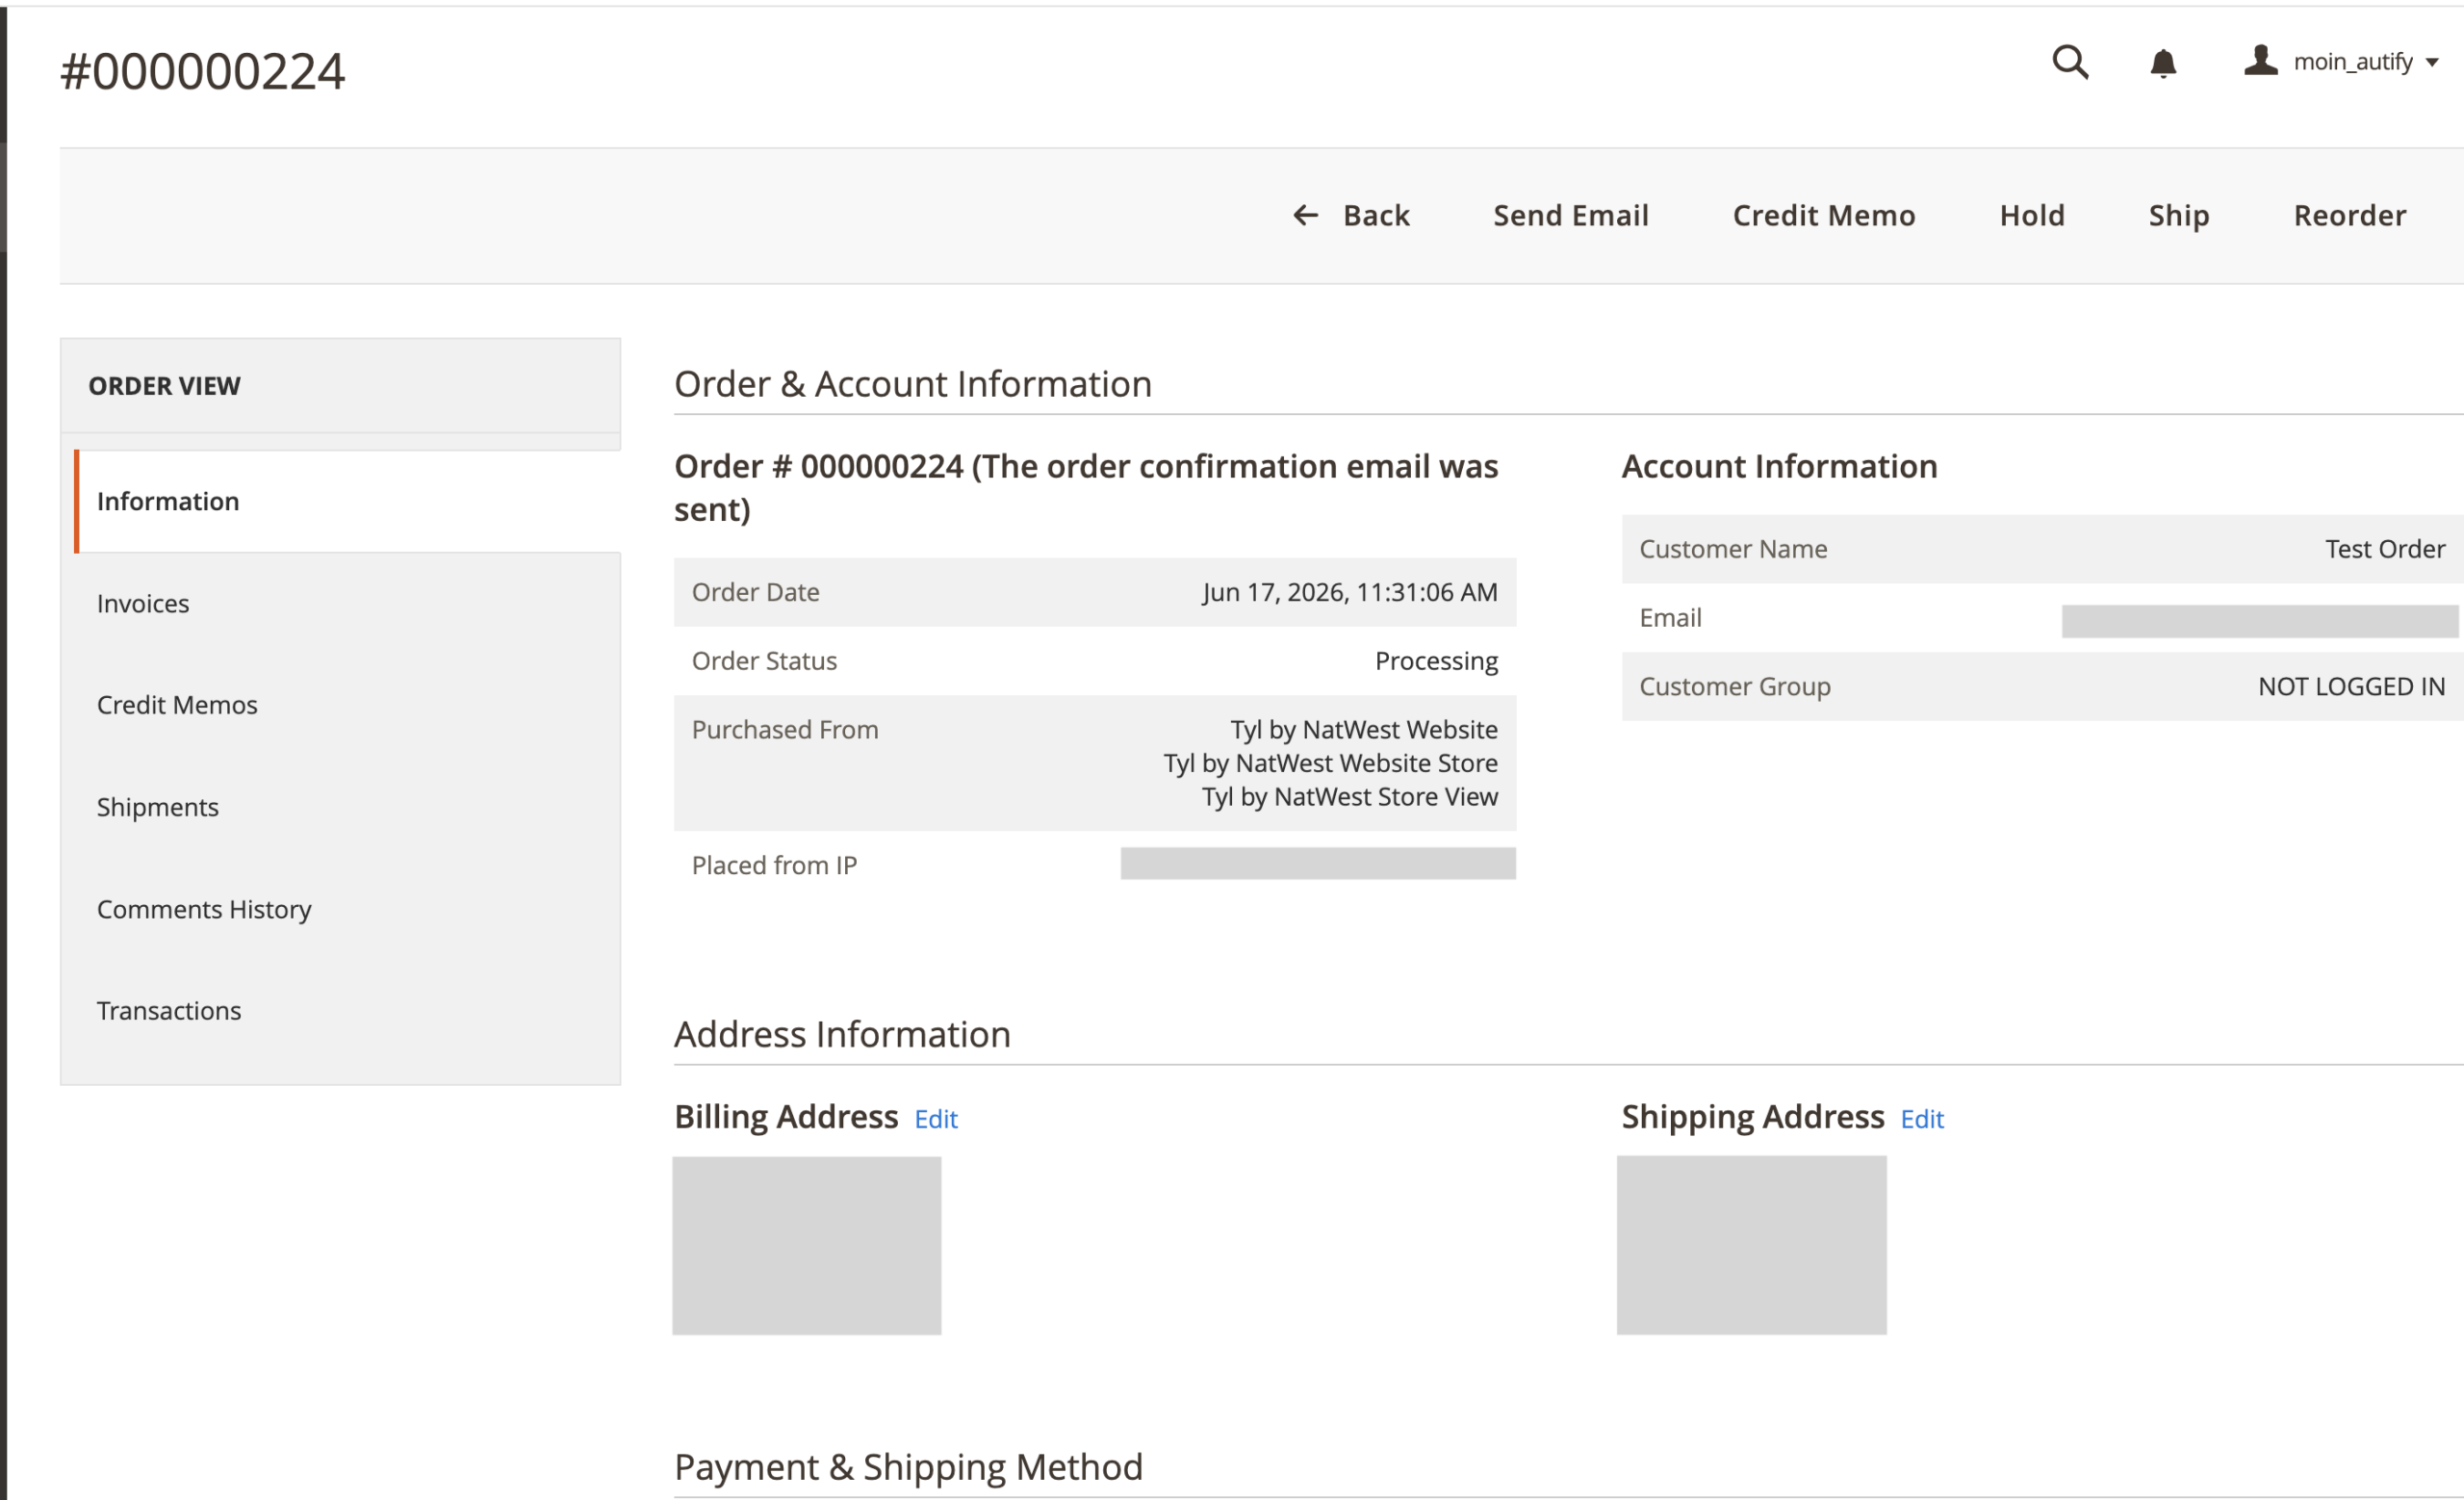Select the Information tab in Order View

coord(347,501)
